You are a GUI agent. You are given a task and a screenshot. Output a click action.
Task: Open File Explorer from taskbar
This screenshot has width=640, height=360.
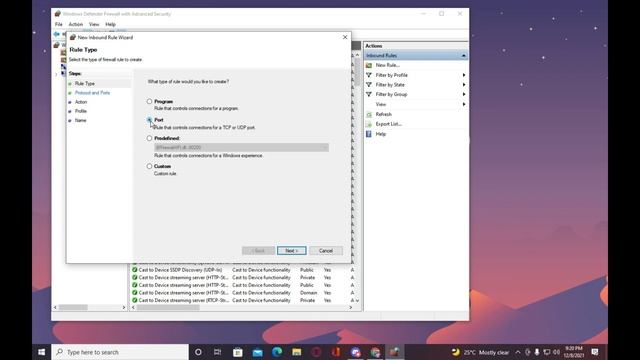click(296, 352)
